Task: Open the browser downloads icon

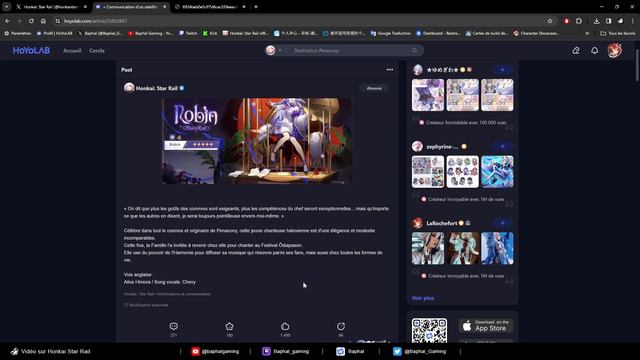Action: click(596, 21)
